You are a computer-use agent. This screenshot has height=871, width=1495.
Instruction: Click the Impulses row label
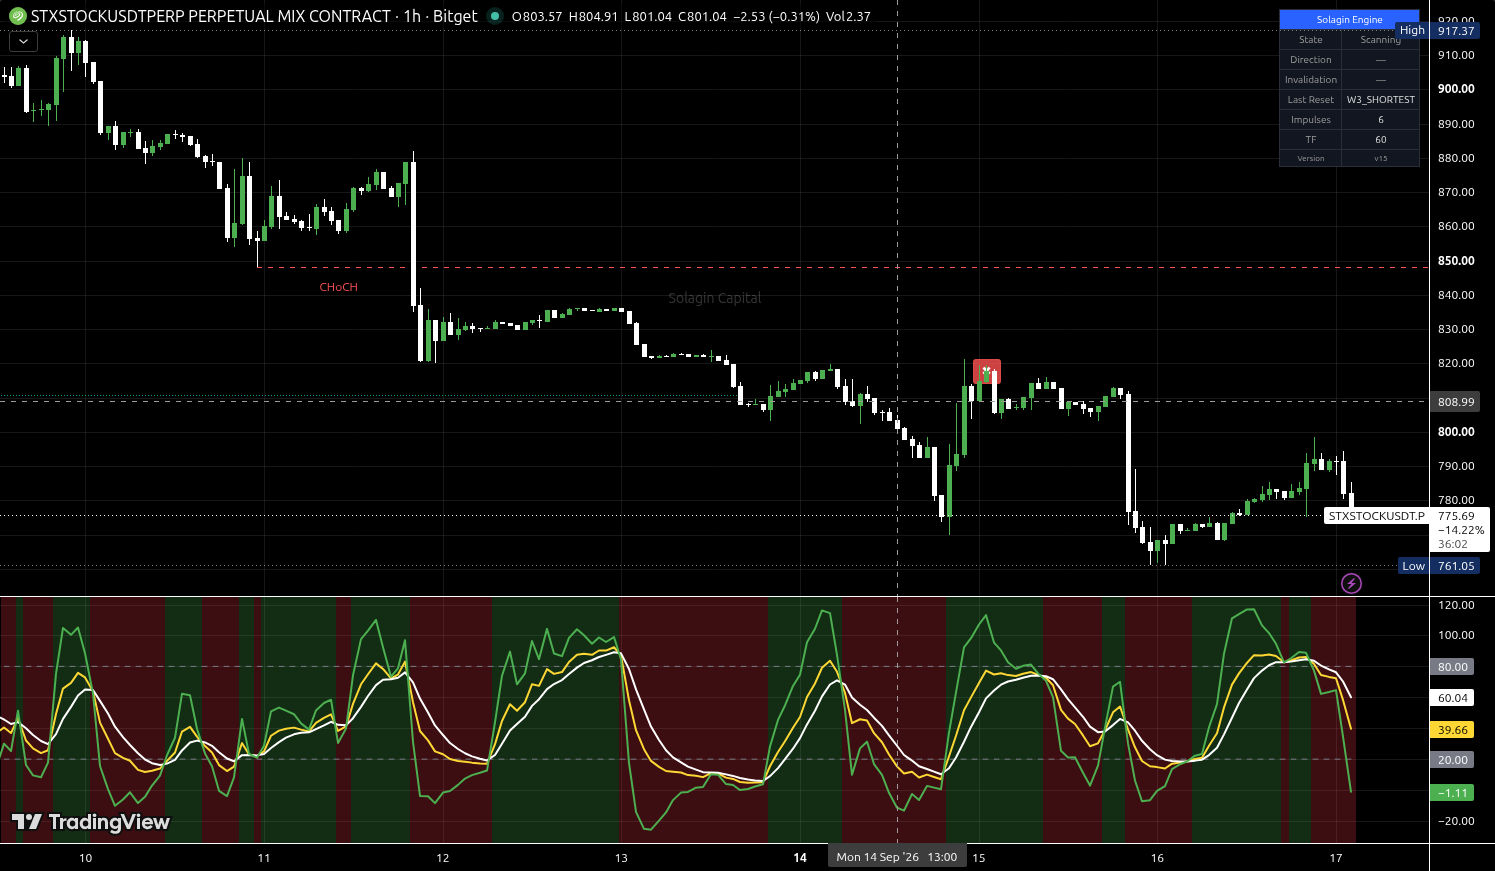coord(1310,120)
